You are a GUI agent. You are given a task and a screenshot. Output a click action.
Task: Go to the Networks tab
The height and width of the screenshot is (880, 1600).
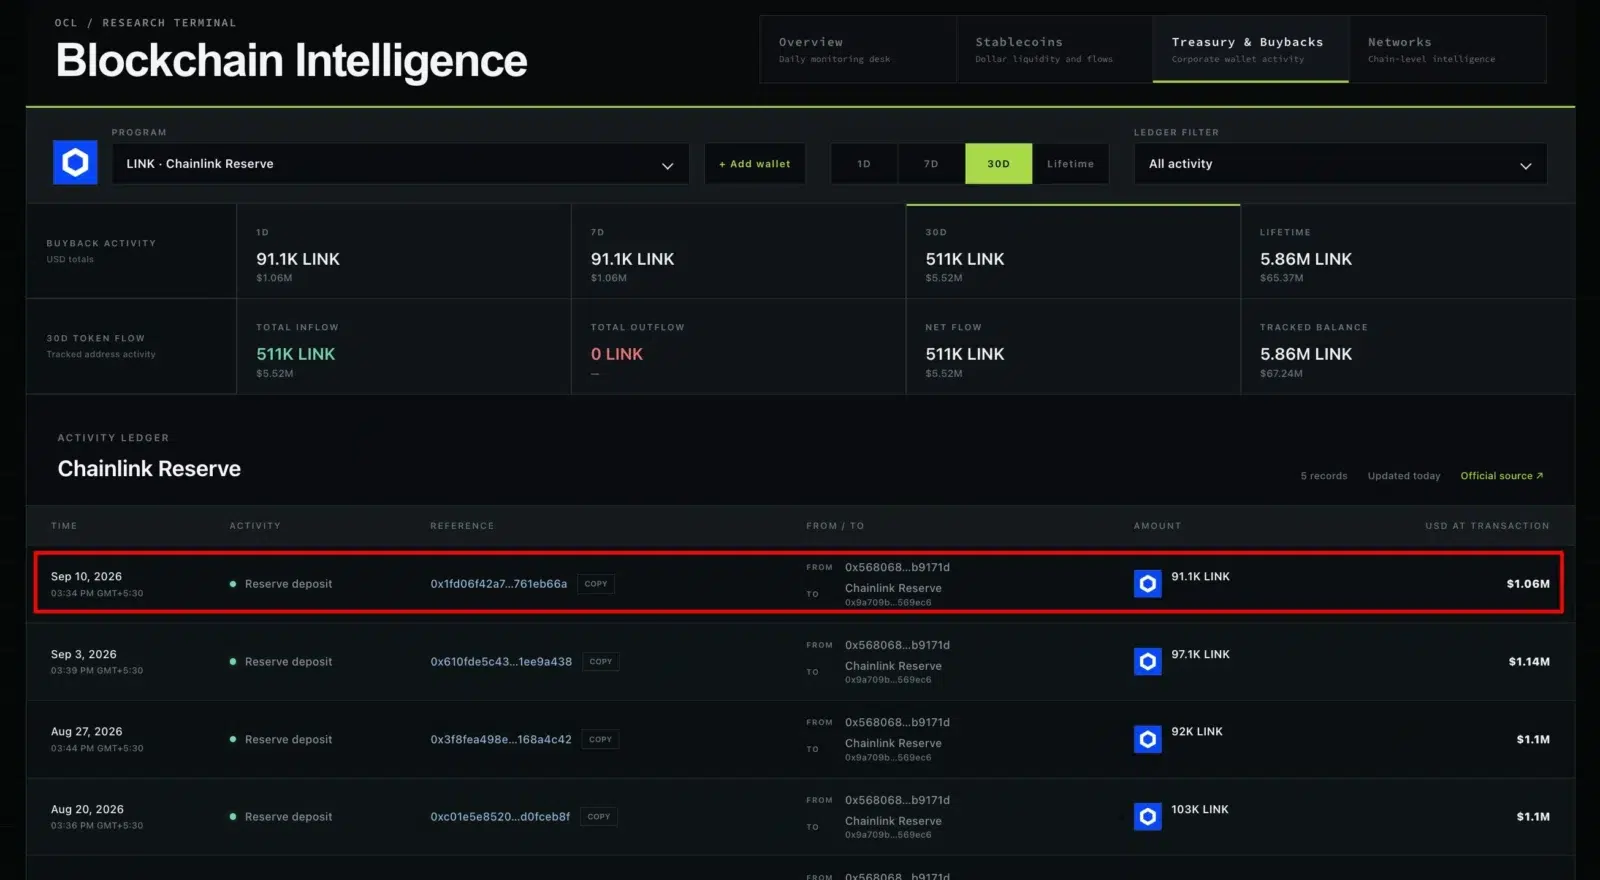pyautogui.click(x=1447, y=49)
